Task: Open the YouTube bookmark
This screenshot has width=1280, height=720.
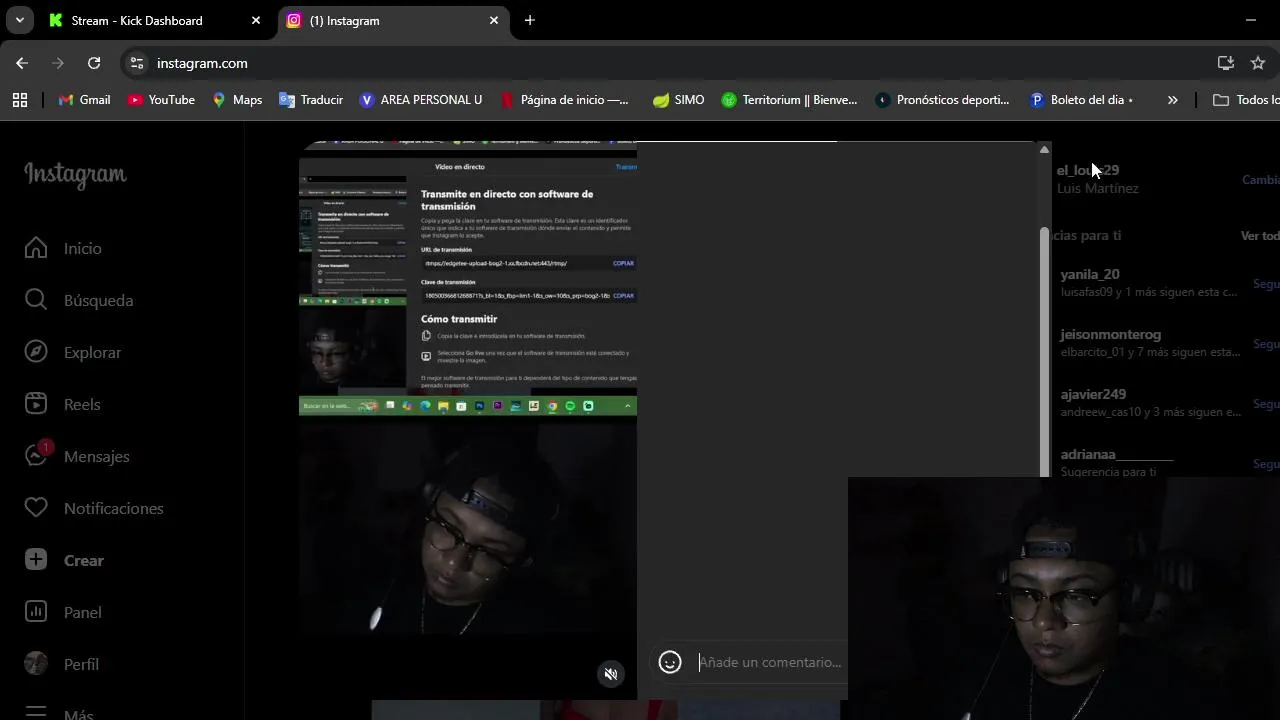Action: pos(161,100)
